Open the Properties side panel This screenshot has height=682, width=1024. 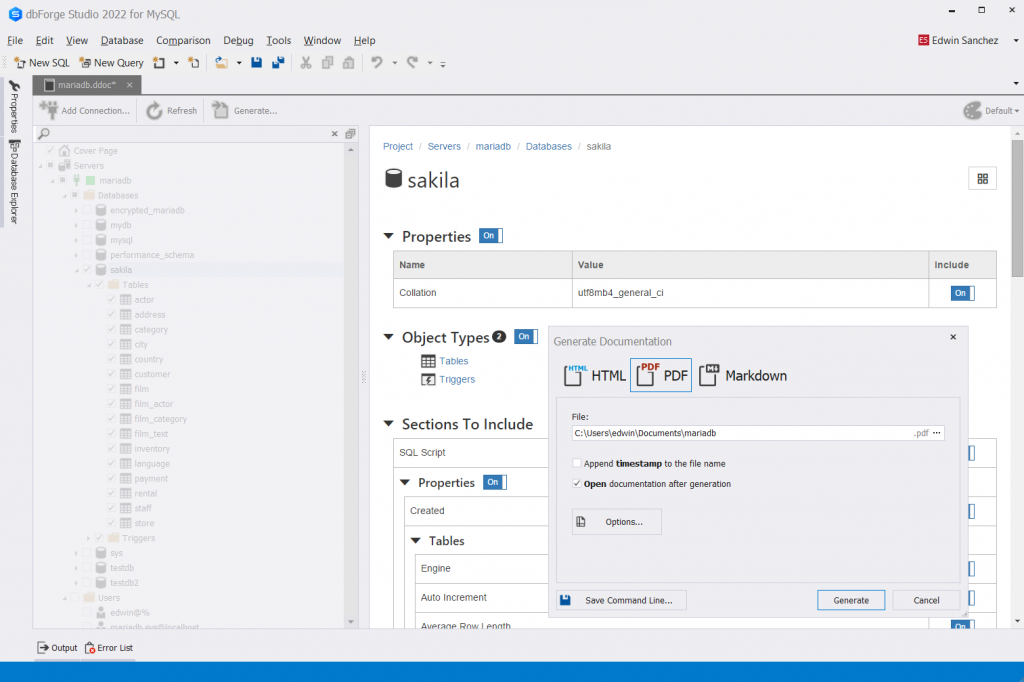point(14,105)
